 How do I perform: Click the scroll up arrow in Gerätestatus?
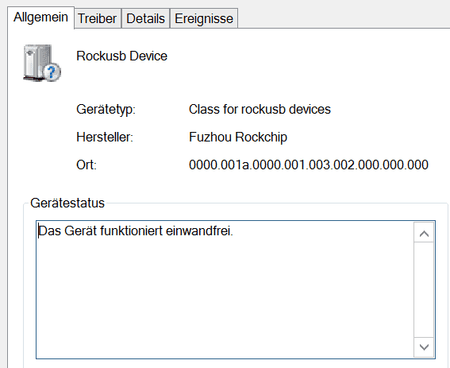point(424,233)
